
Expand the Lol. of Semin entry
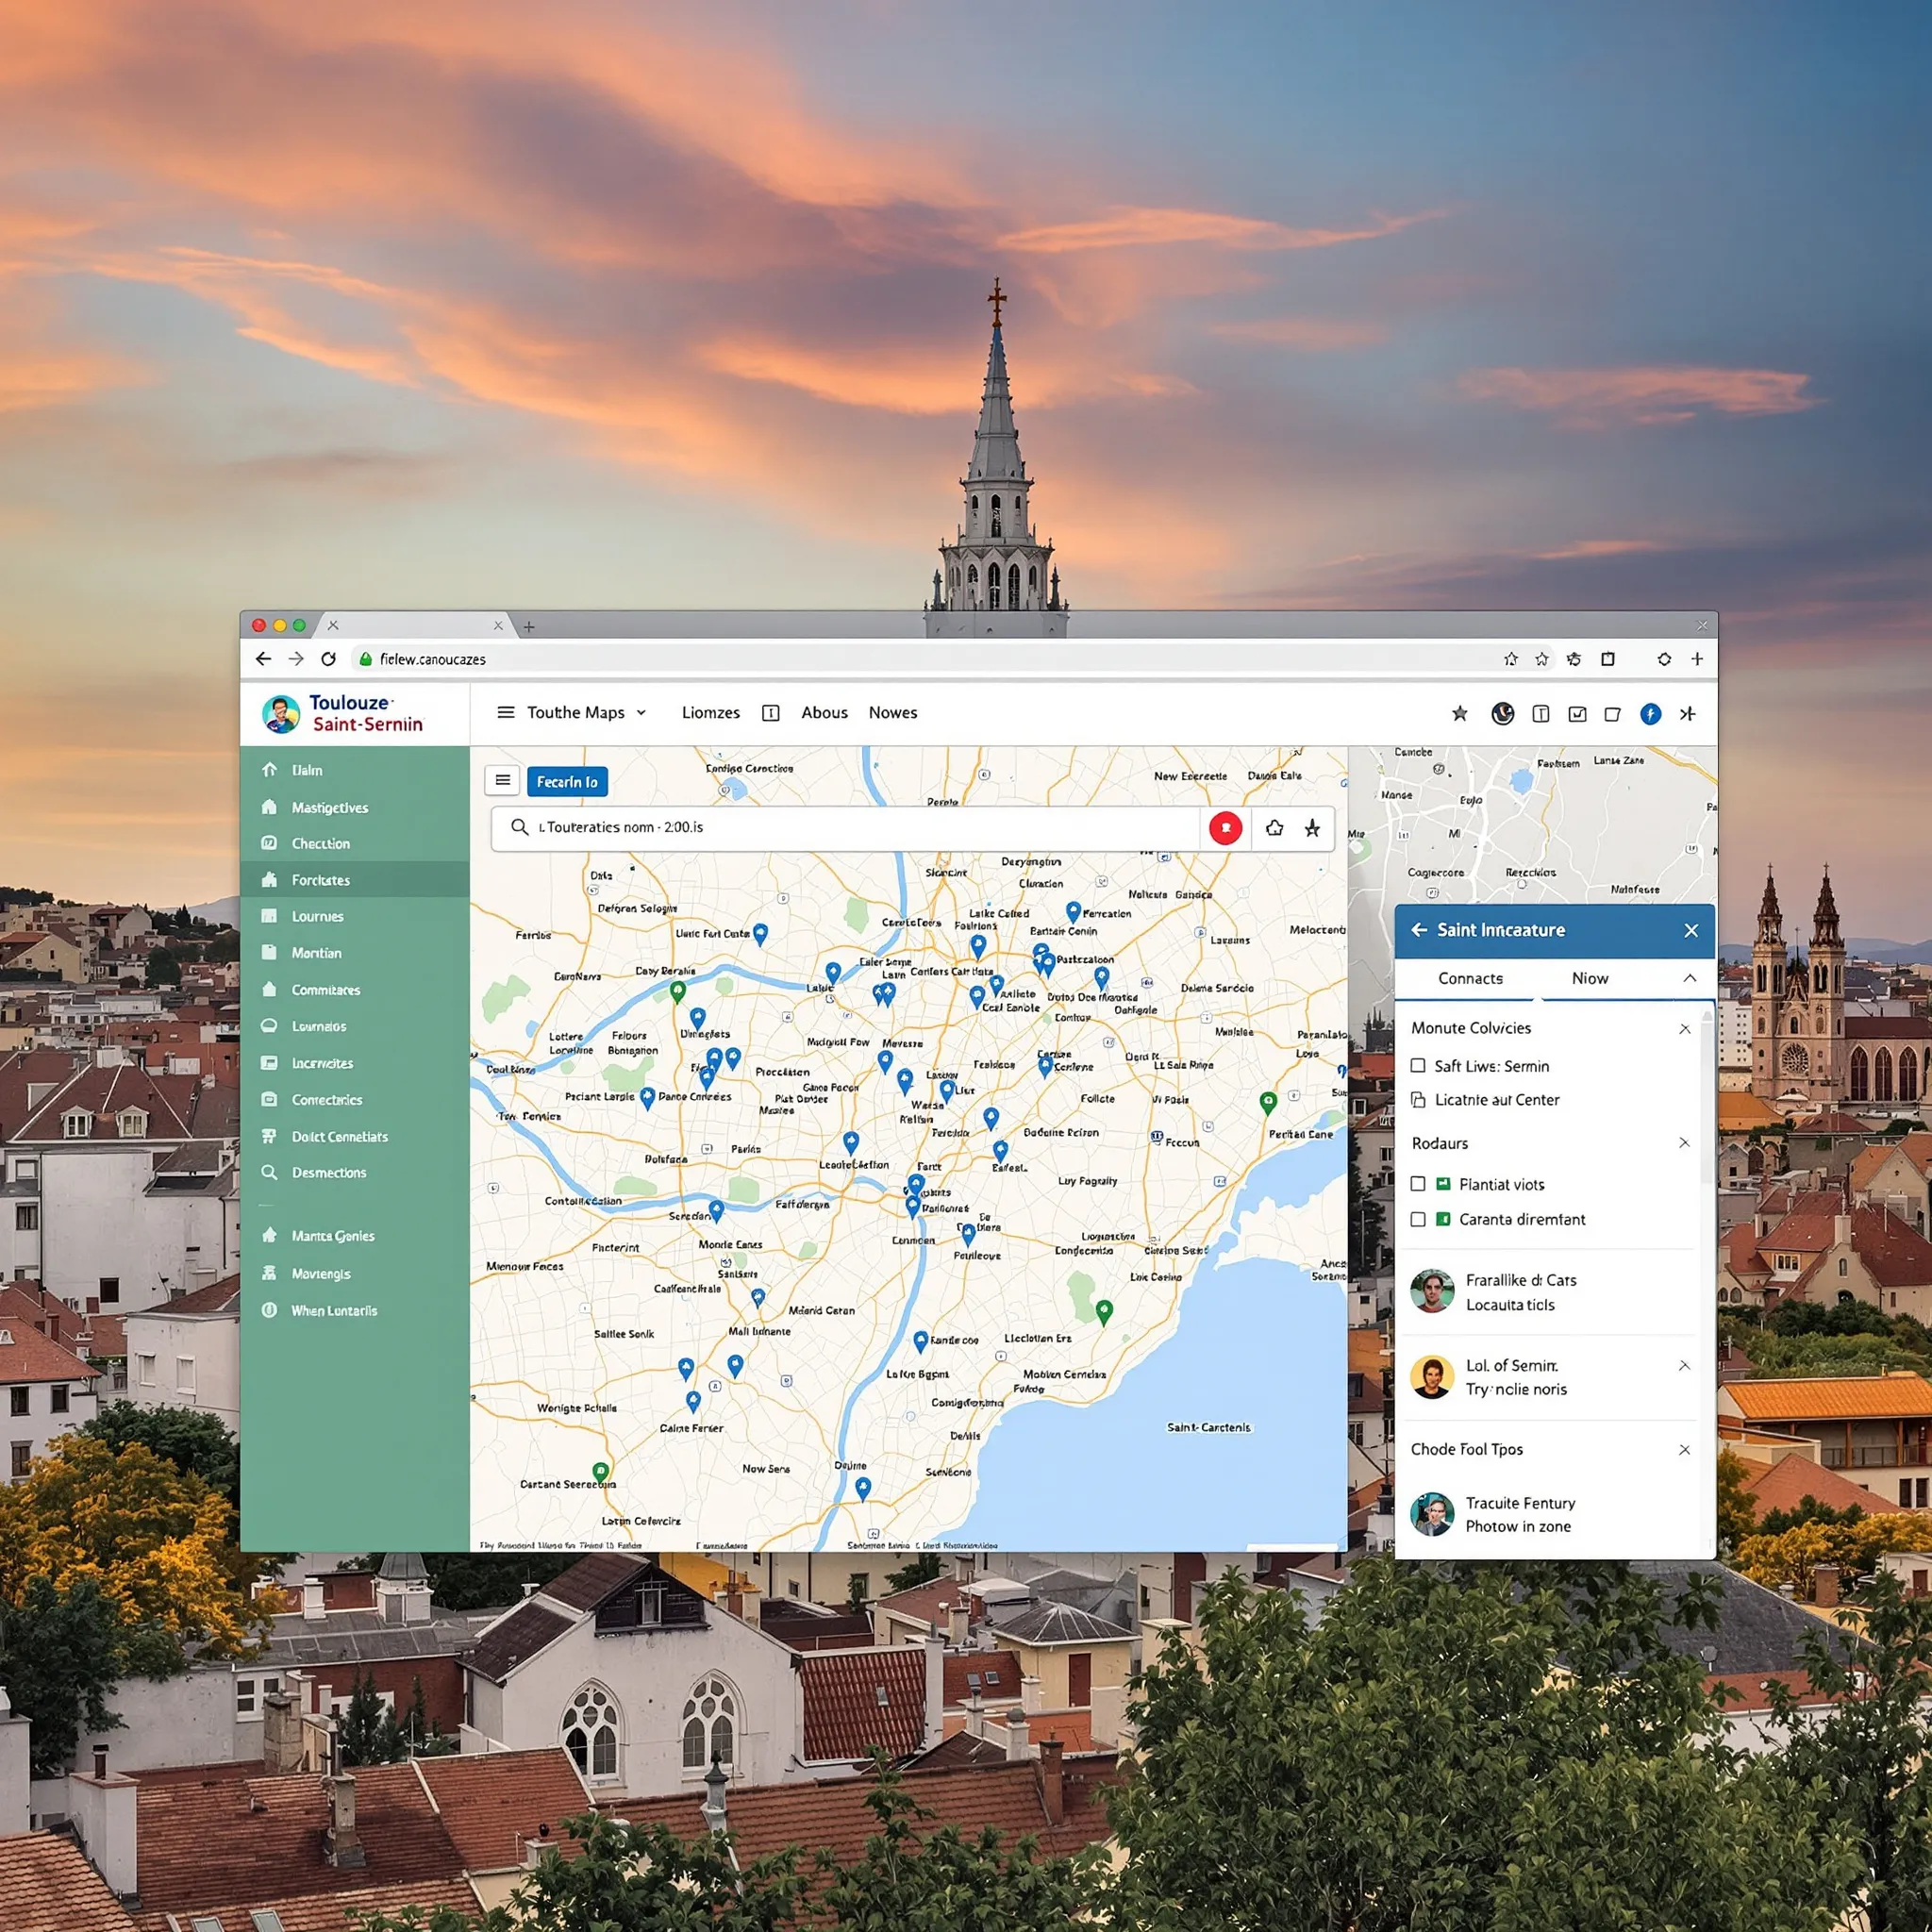click(1684, 1365)
